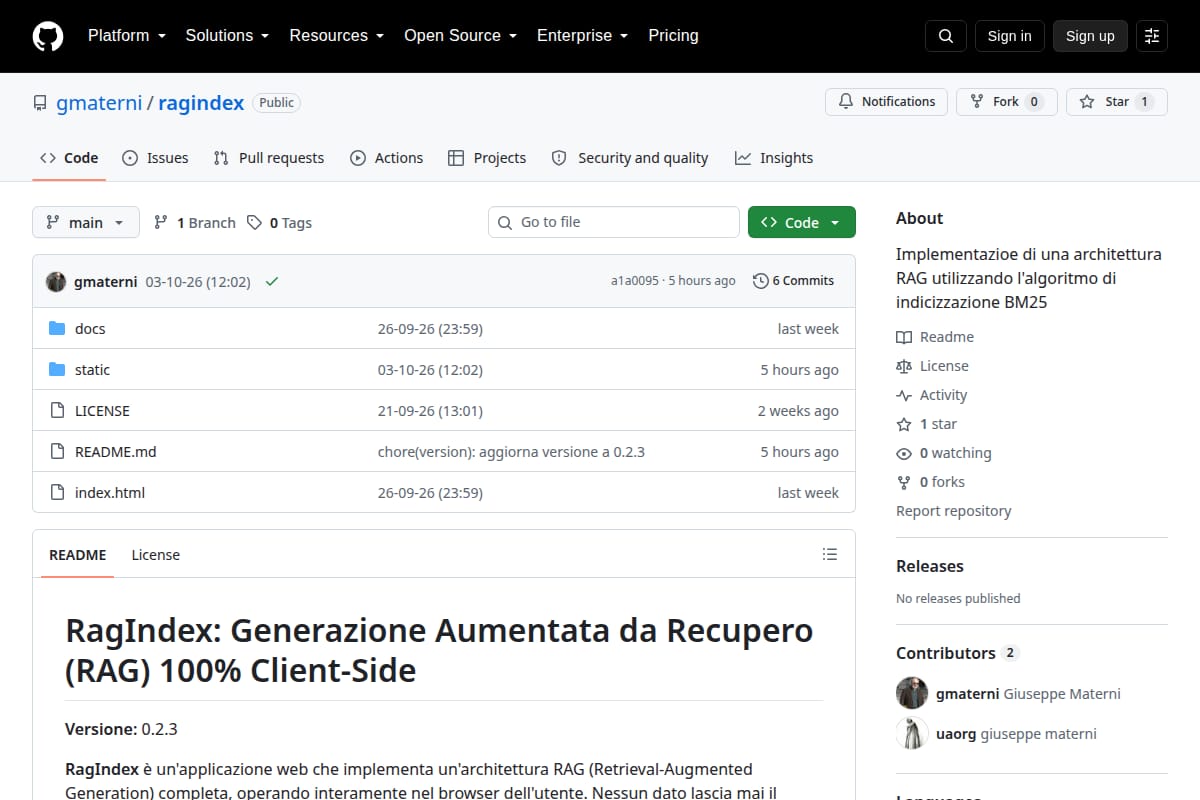
Task: Click the index.html file icon
Action: coord(57,493)
